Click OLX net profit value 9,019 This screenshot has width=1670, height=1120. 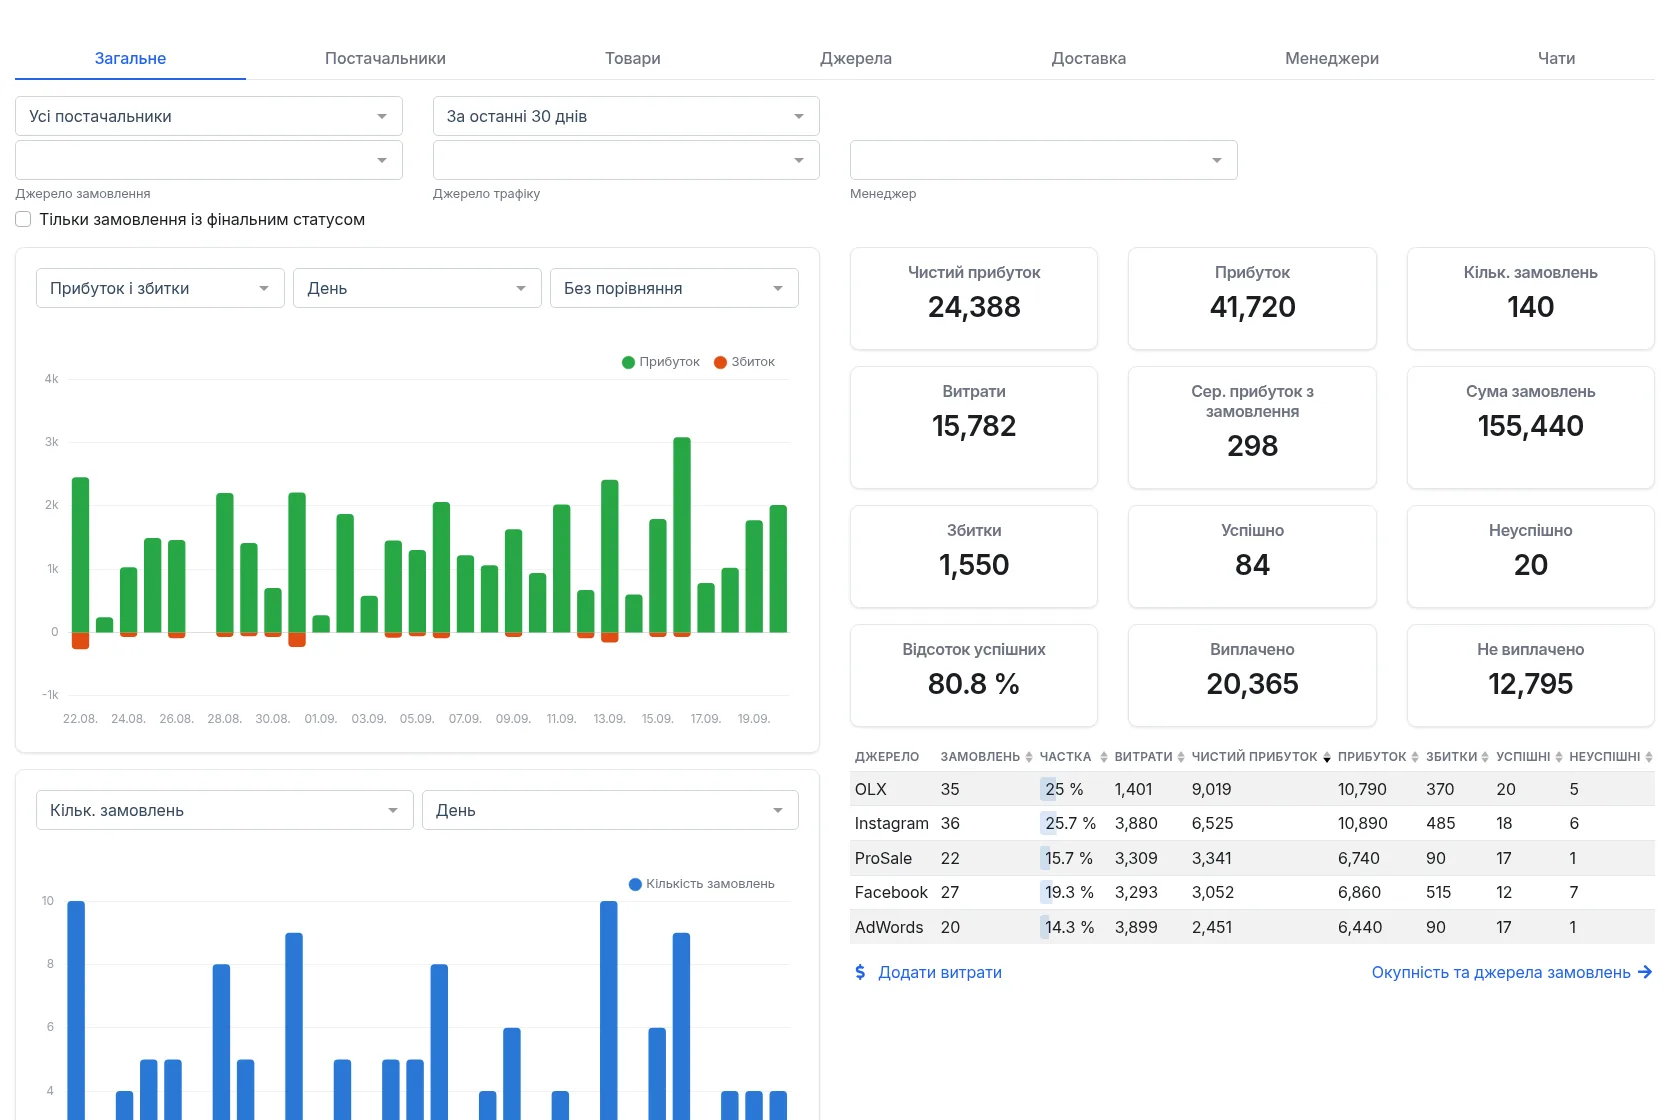click(x=1211, y=789)
